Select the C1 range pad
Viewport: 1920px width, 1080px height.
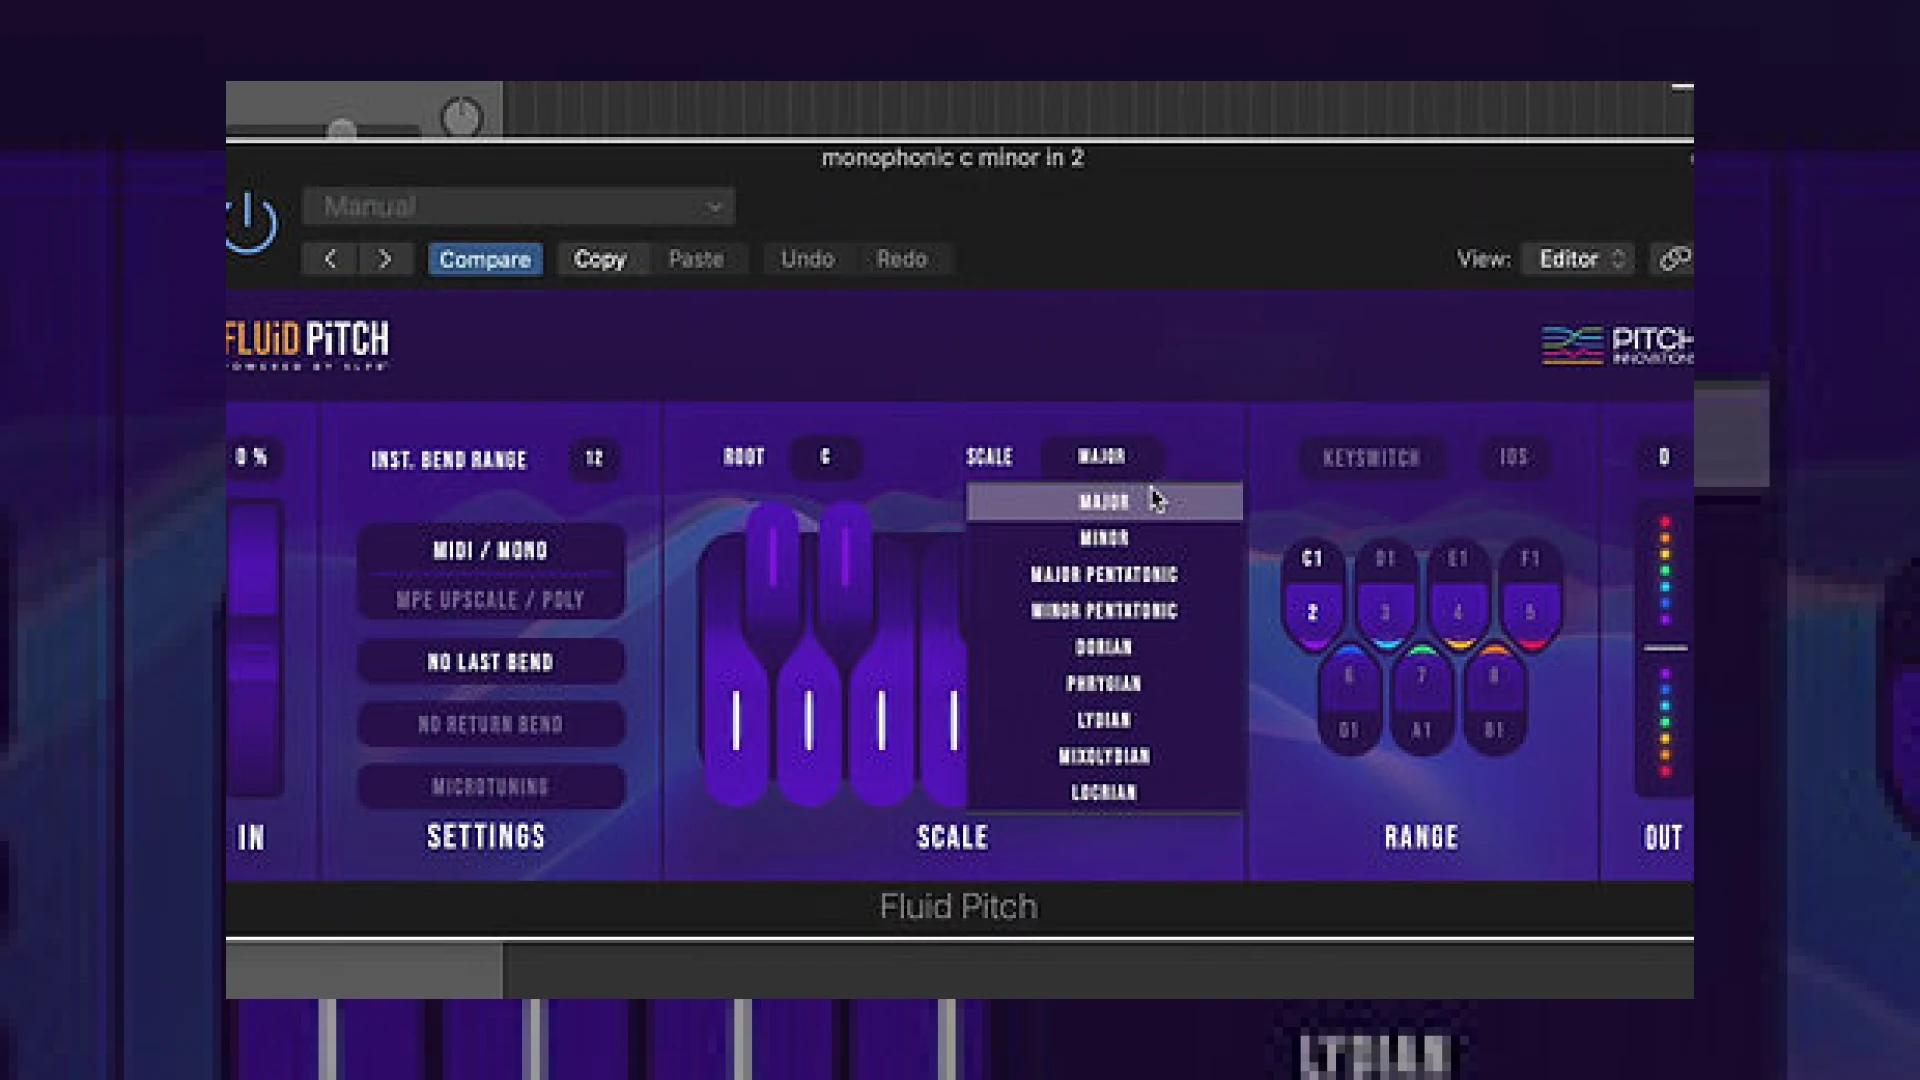(1312, 595)
